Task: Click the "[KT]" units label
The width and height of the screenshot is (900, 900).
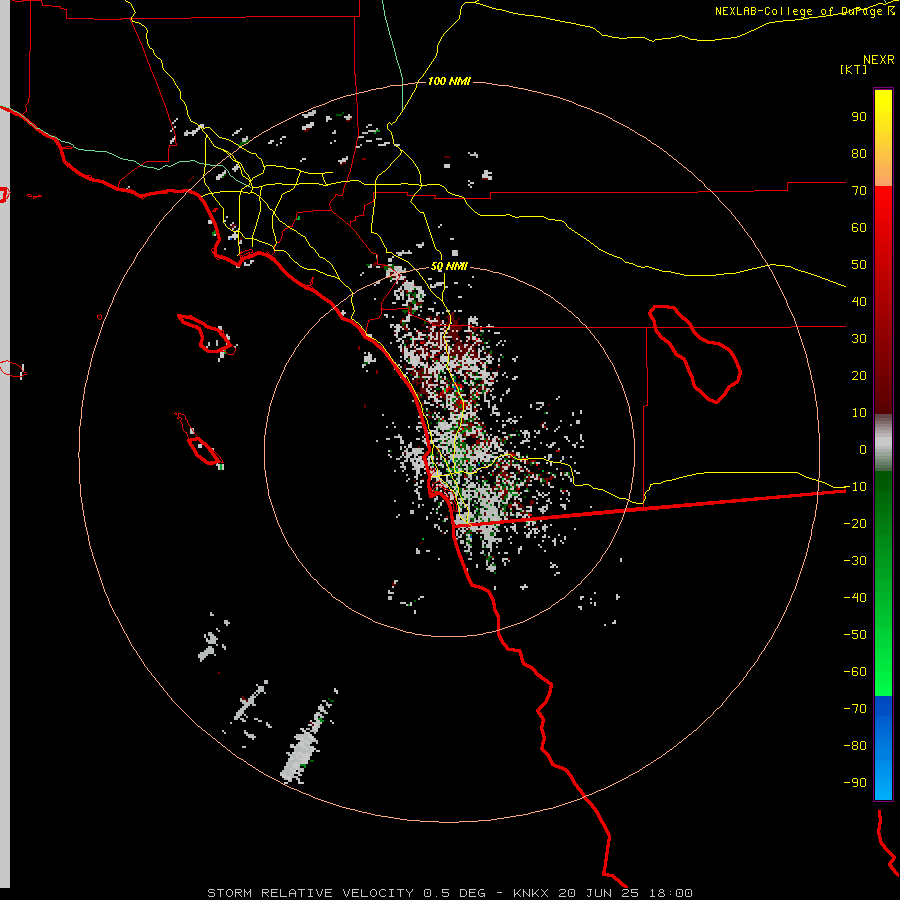Action: click(853, 69)
